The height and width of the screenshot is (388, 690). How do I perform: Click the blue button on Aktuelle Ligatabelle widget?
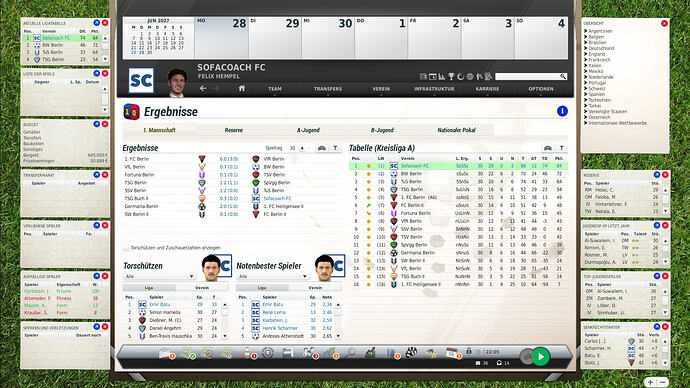point(96,23)
